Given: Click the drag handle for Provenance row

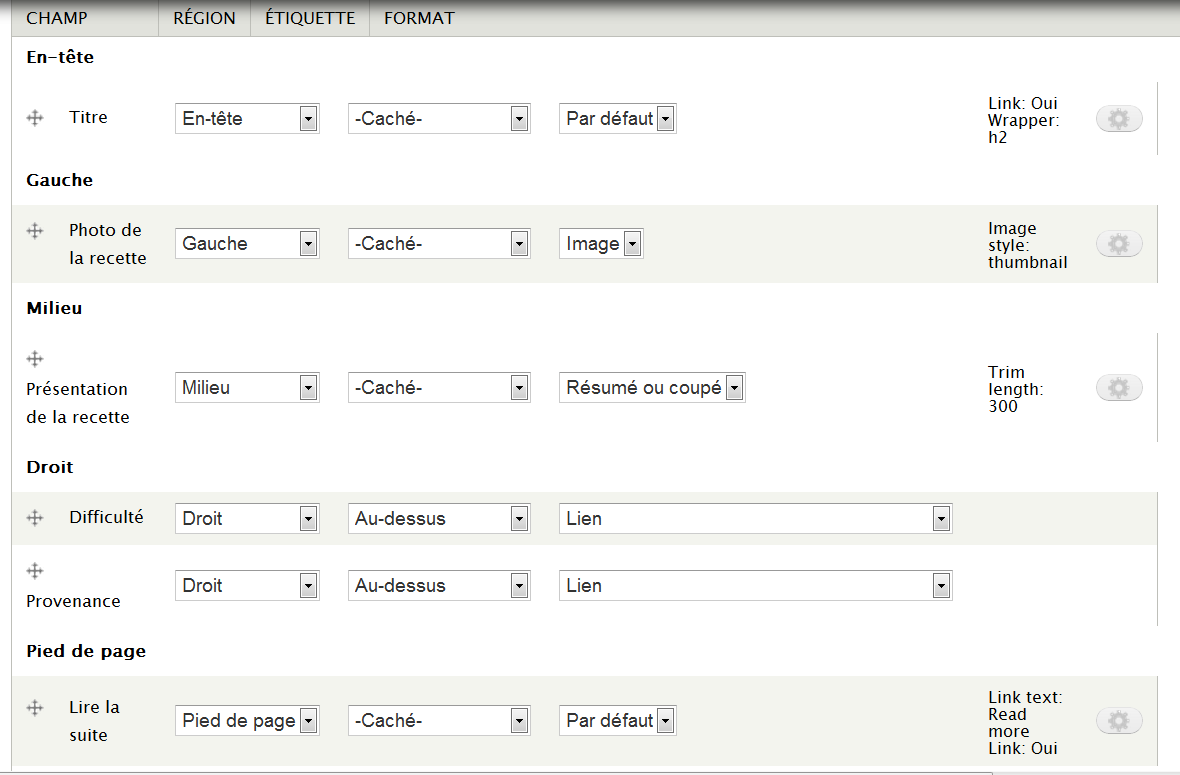Looking at the screenshot, I should [35, 571].
